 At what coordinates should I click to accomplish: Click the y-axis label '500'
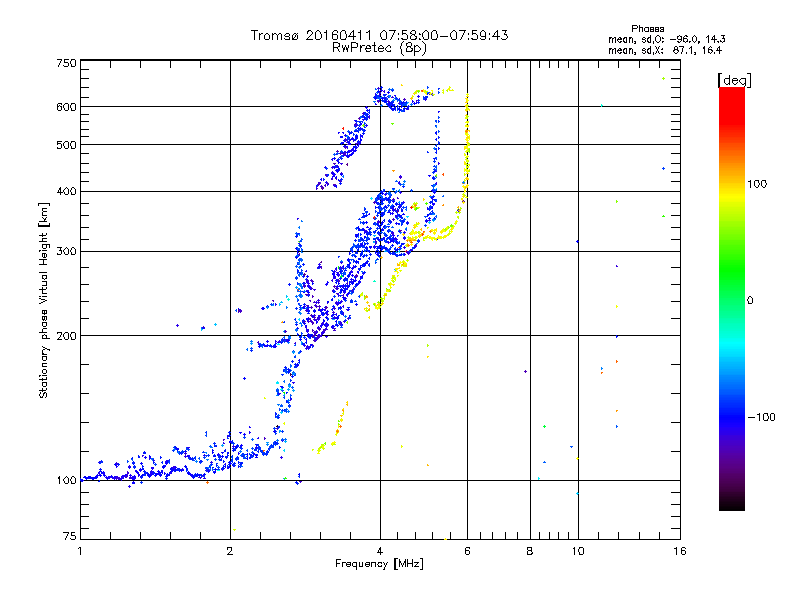66,145
